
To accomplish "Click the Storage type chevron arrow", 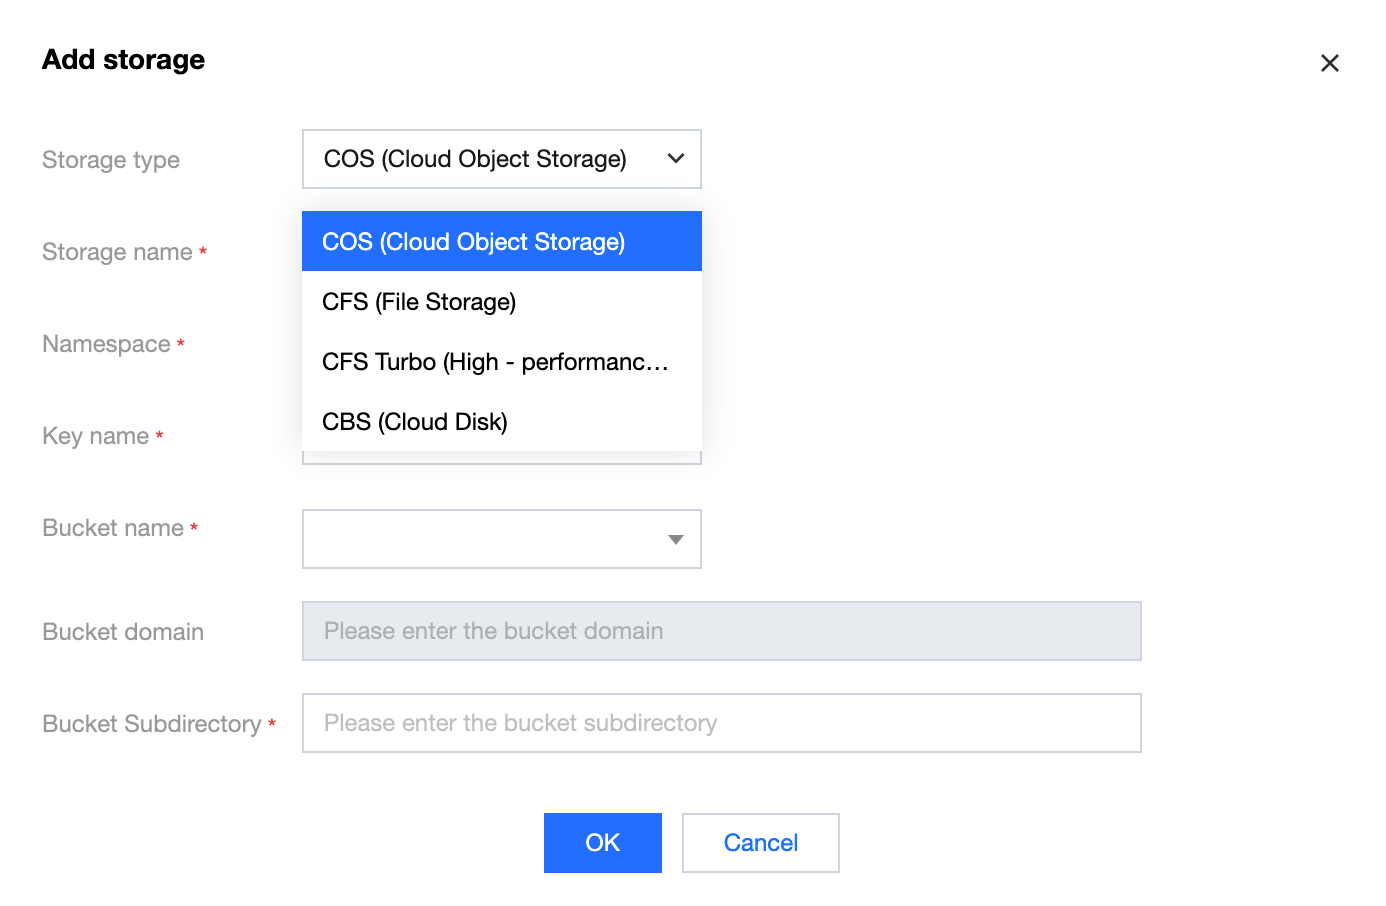I will [676, 159].
